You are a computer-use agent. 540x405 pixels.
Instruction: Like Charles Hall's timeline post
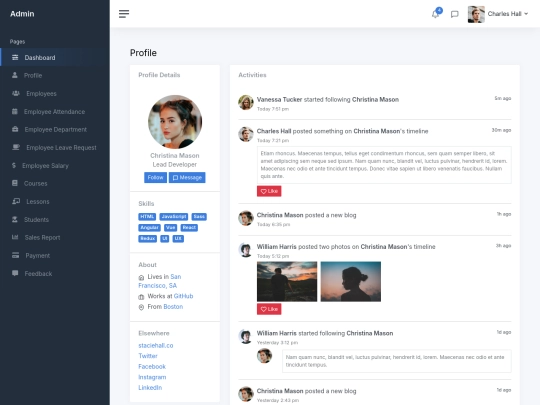pyautogui.click(x=269, y=191)
